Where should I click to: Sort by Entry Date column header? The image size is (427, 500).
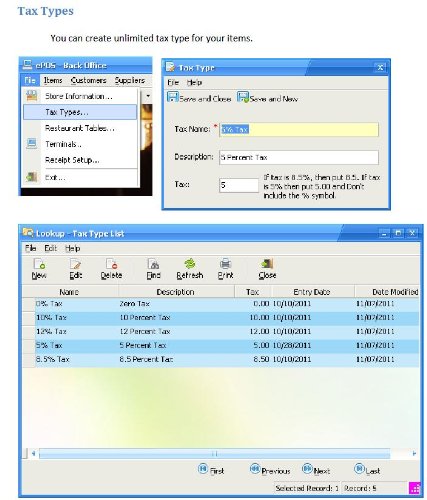coord(312,292)
